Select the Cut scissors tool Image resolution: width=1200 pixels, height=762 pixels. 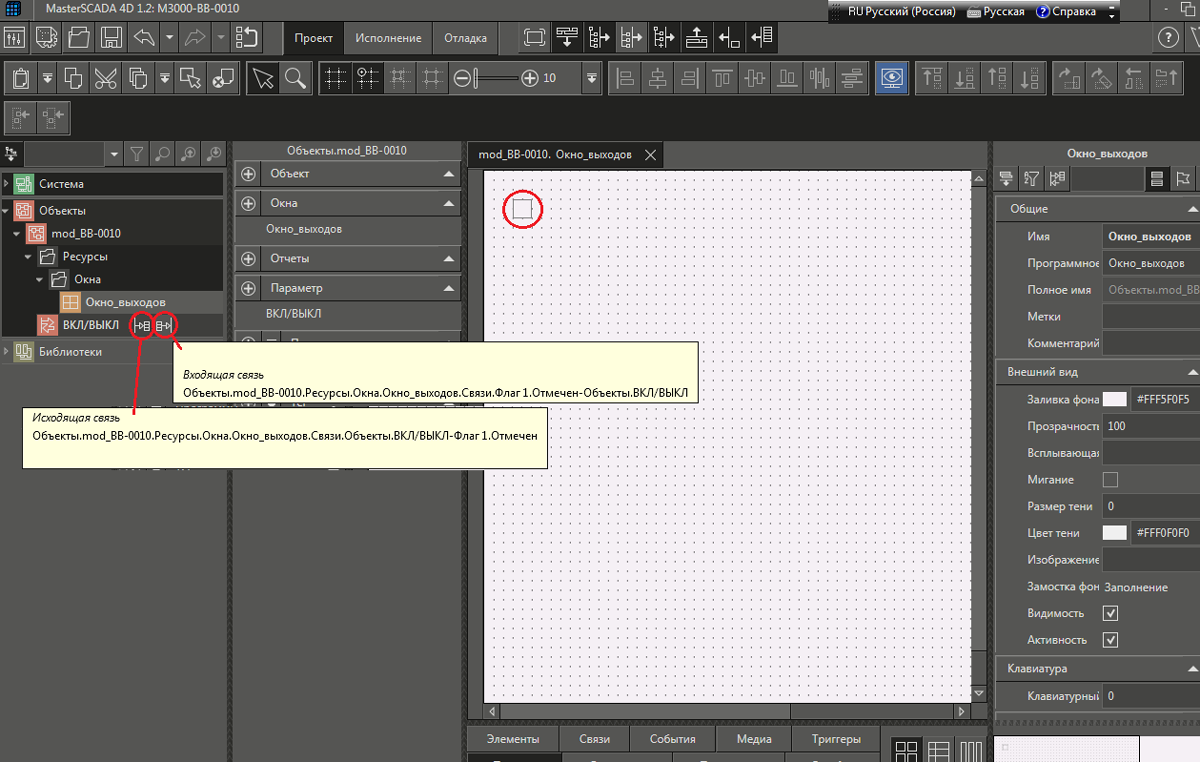[105, 77]
